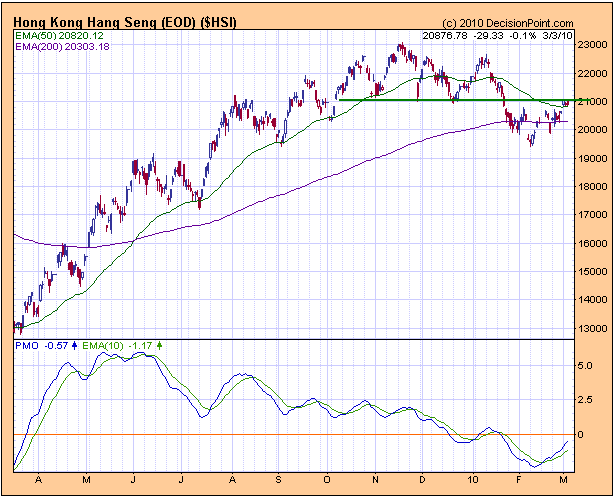This screenshot has height=497, width=614.
Task: Click the green horizontal support line
Action: click(450, 100)
